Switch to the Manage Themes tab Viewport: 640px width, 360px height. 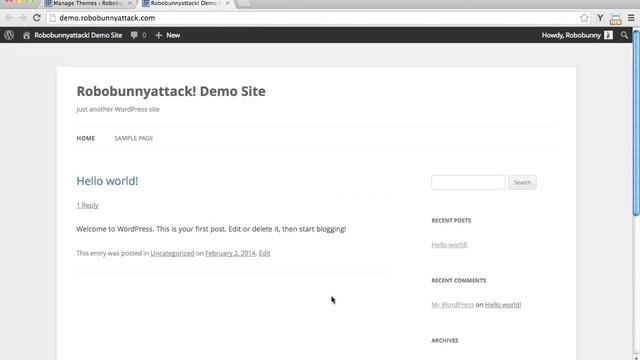pyautogui.click(x=88, y=3)
